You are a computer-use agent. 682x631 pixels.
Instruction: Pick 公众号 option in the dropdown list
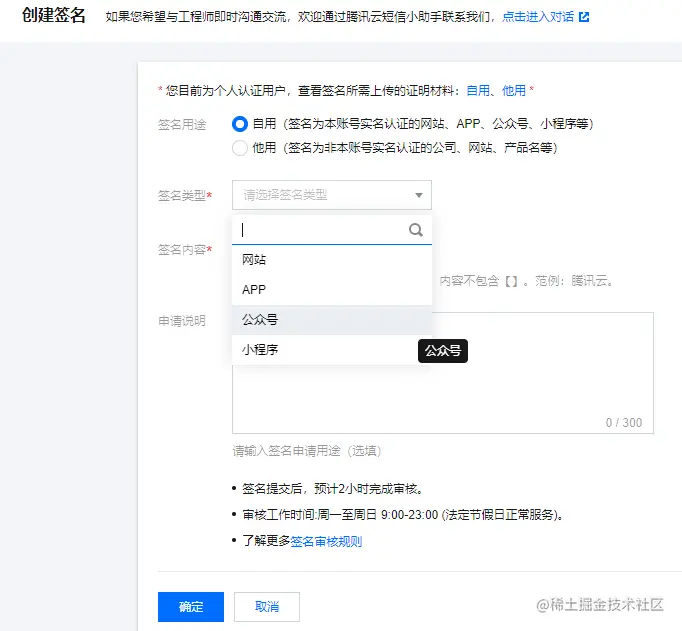tap(260, 320)
